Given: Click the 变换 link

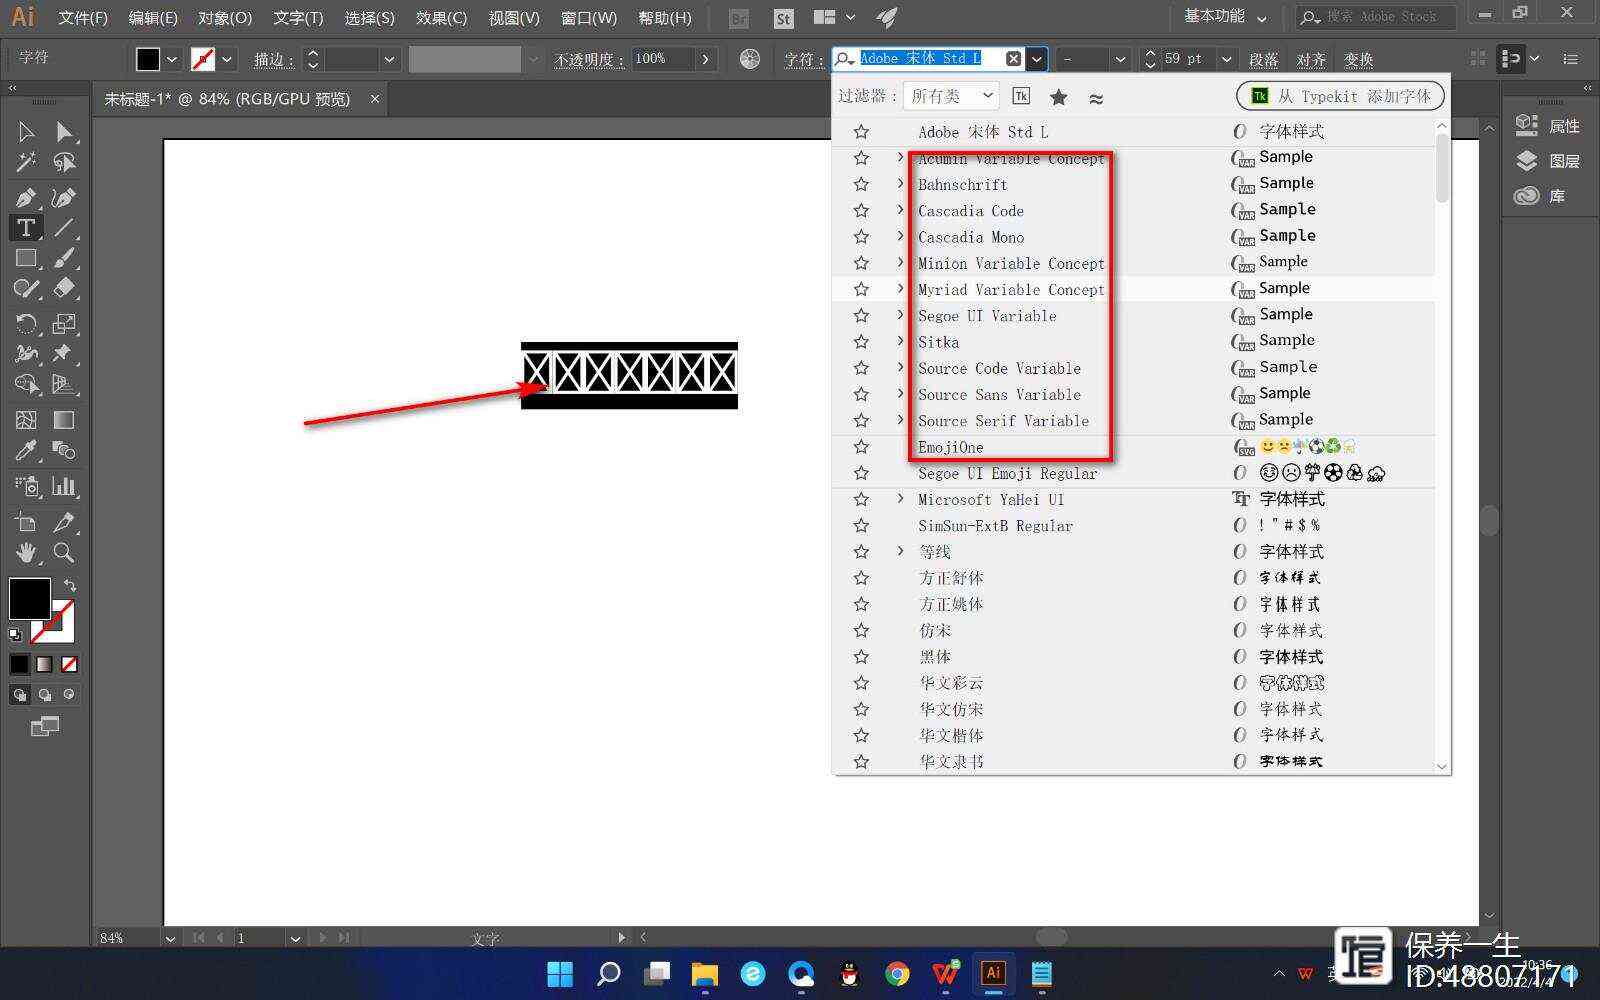Looking at the screenshot, I should (x=1358, y=60).
